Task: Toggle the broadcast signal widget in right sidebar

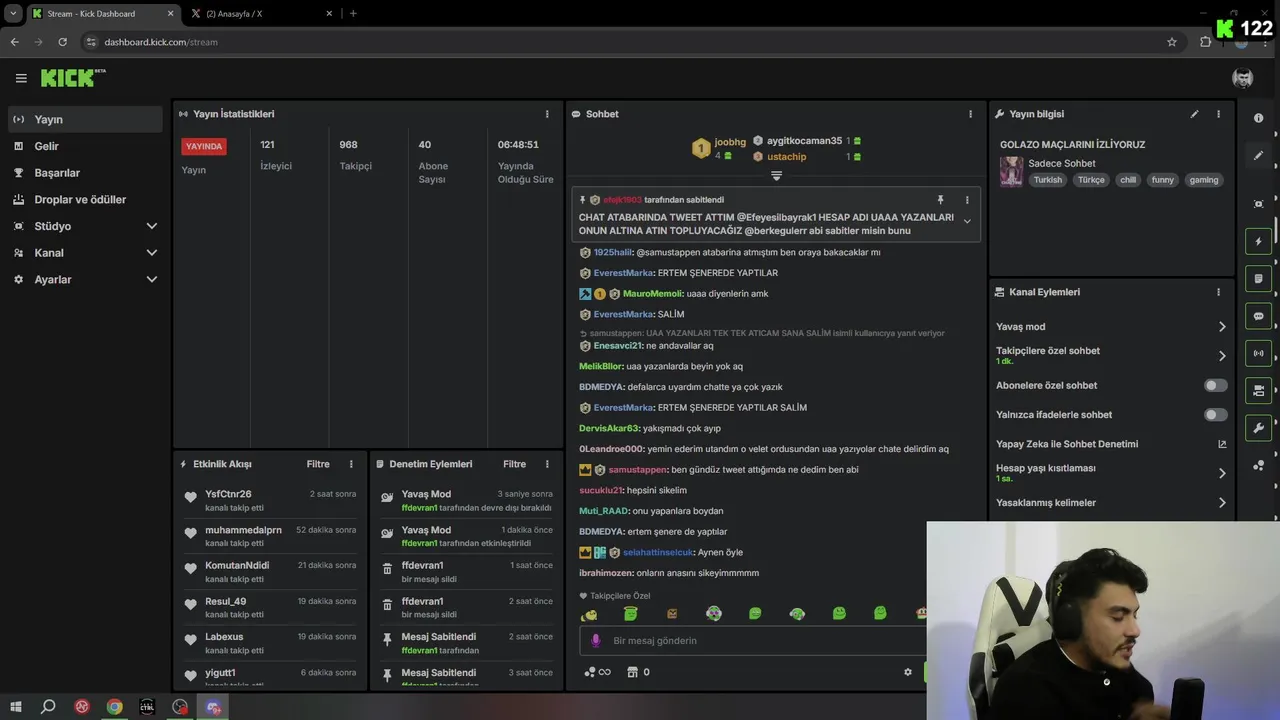Action: [1258, 353]
